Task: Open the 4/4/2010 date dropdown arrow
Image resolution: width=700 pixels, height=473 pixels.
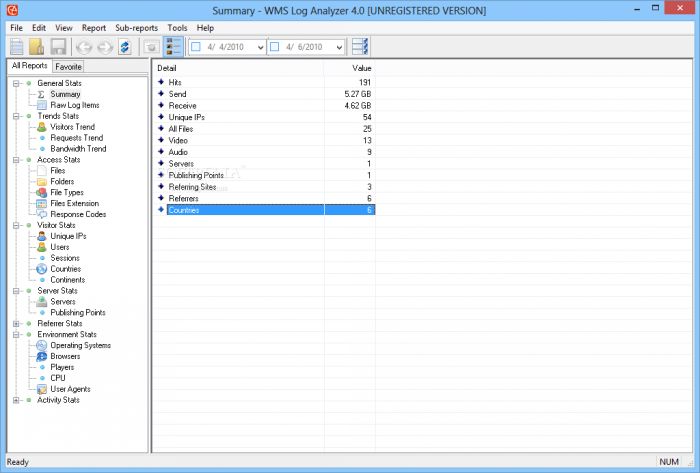Action: [x=260, y=47]
